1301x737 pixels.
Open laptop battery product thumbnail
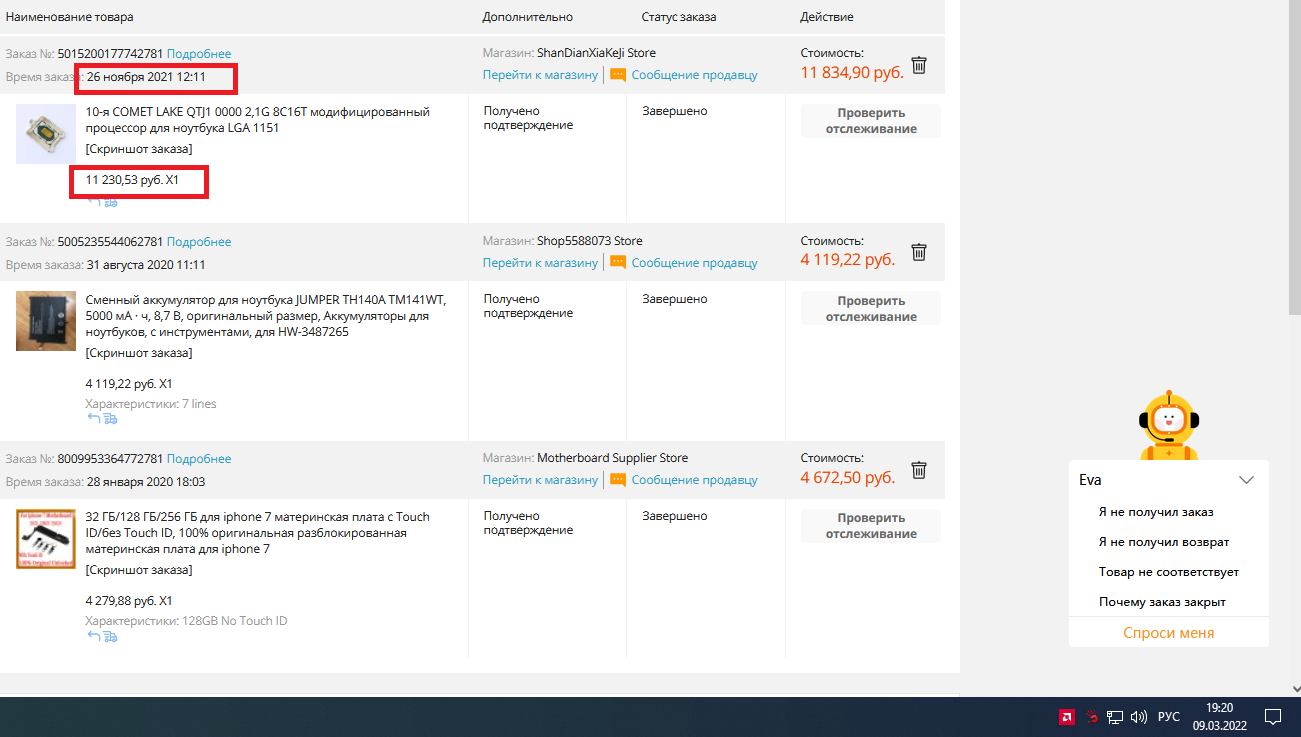coord(46,321)
